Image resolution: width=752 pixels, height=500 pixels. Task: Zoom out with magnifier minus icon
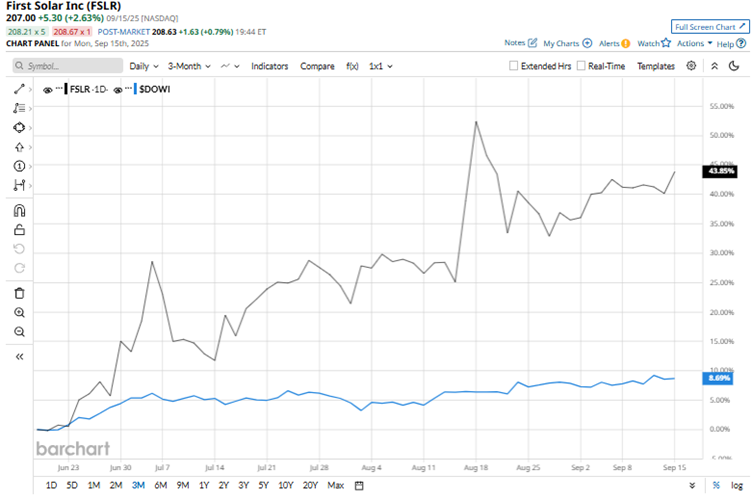pos(19,332)
